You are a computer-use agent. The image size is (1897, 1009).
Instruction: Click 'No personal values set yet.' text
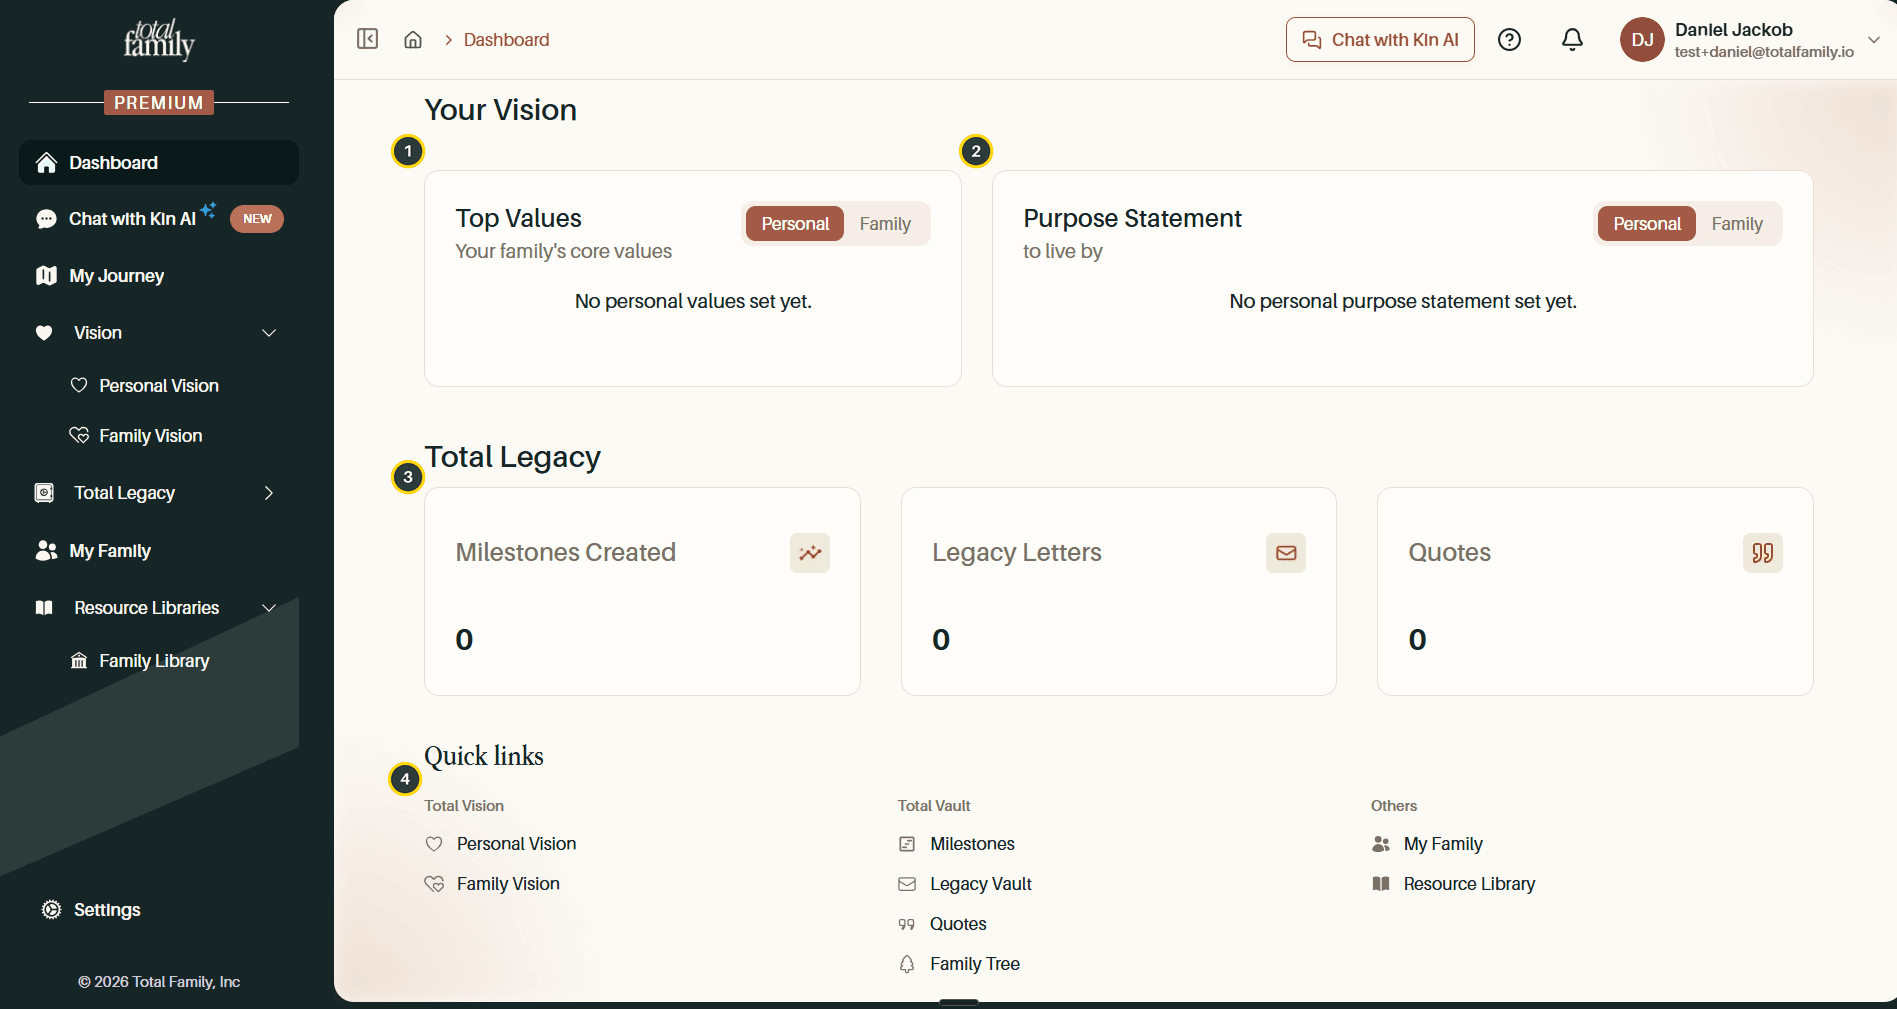click(693, 301)
